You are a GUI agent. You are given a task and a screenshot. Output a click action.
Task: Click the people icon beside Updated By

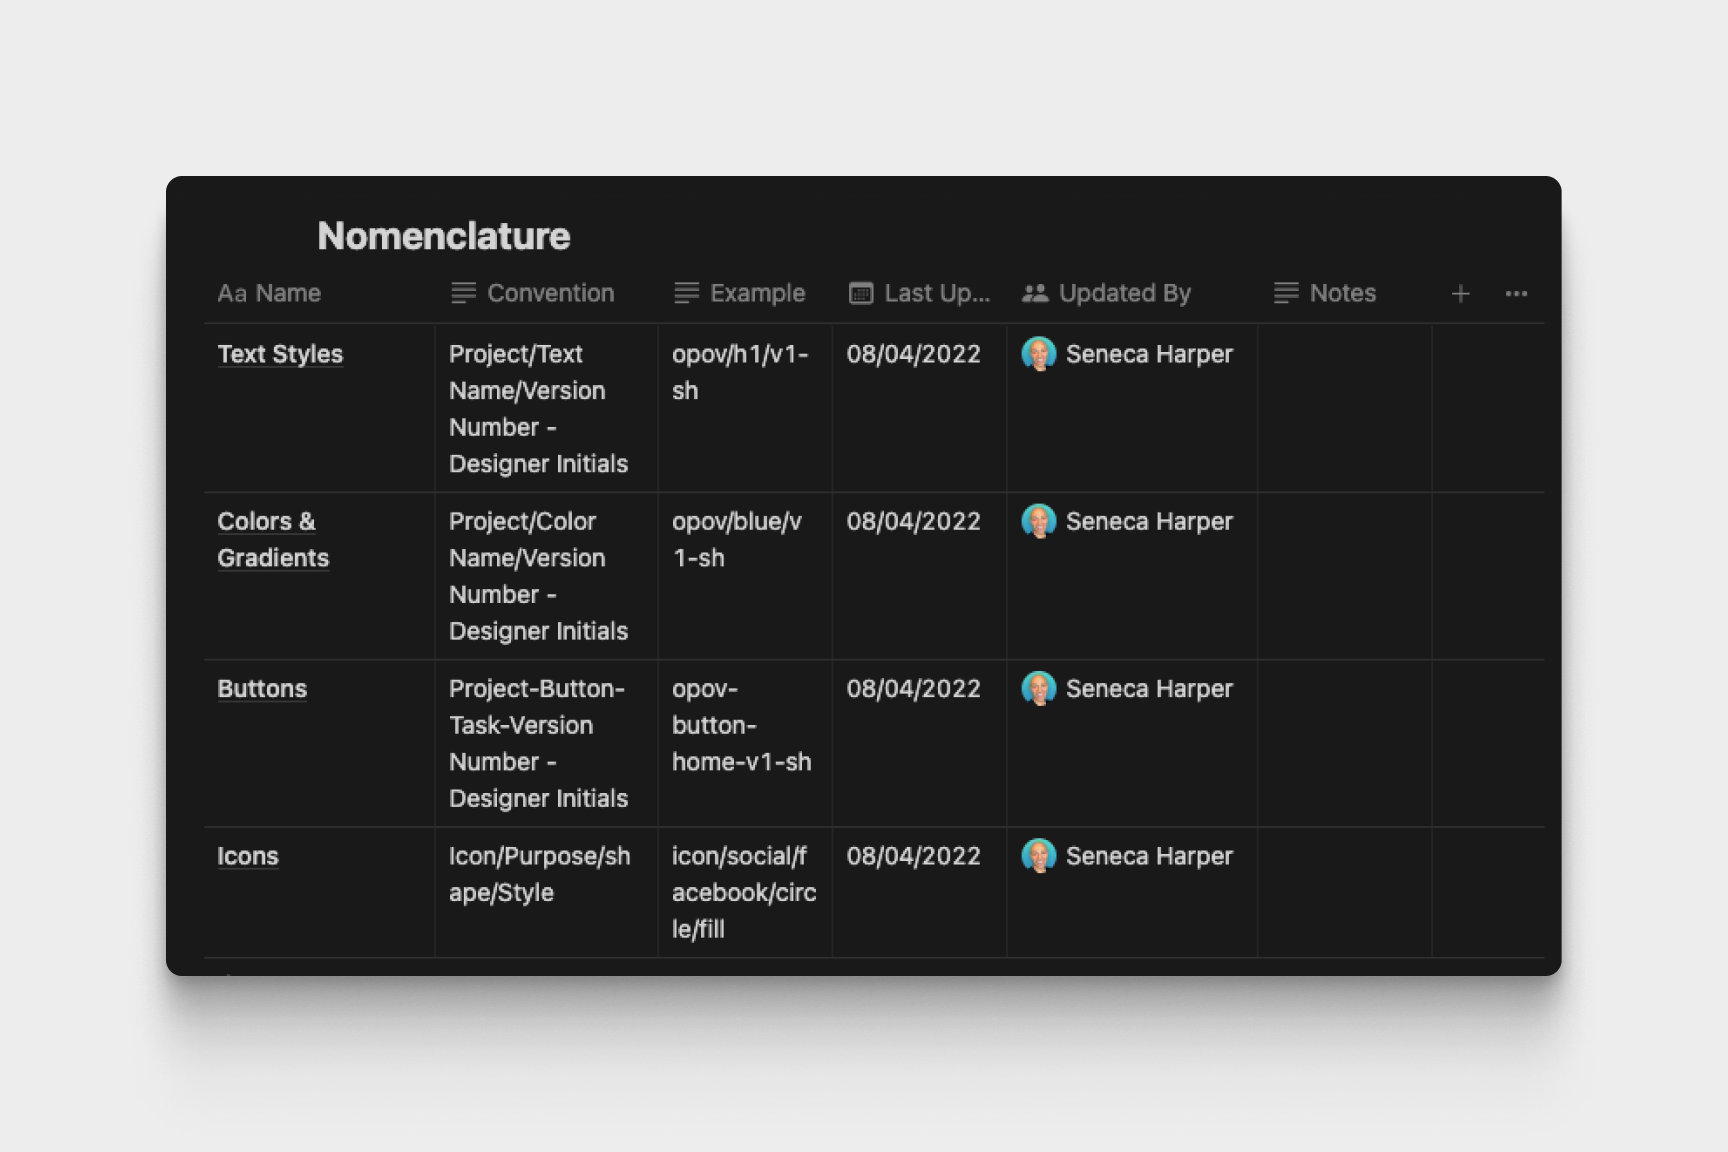[1035, 293]
